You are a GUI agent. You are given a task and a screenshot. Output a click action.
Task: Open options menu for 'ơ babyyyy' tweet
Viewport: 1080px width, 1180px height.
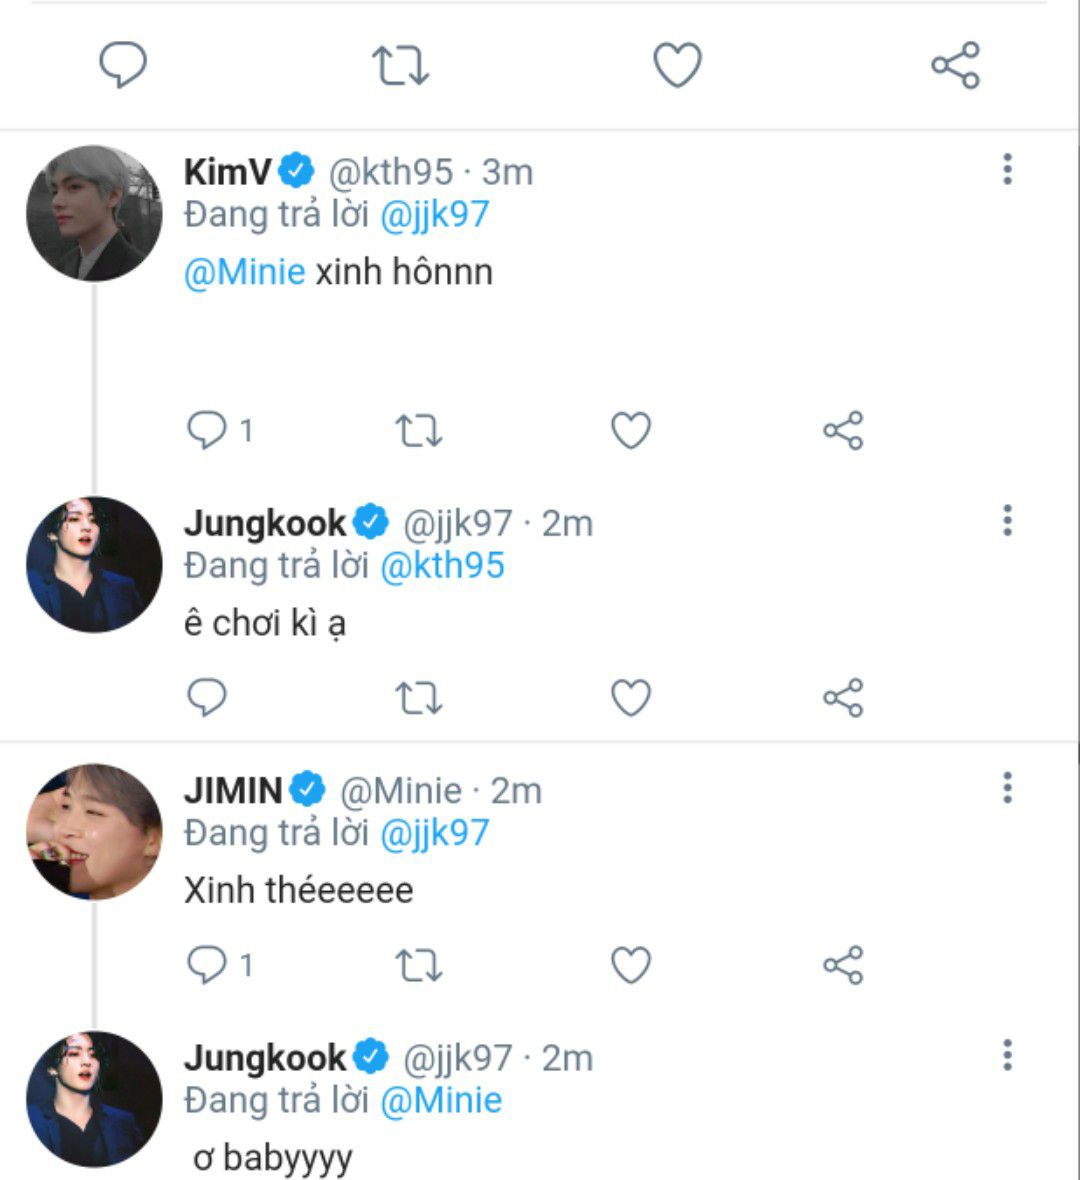[x=1007, y=1055]
